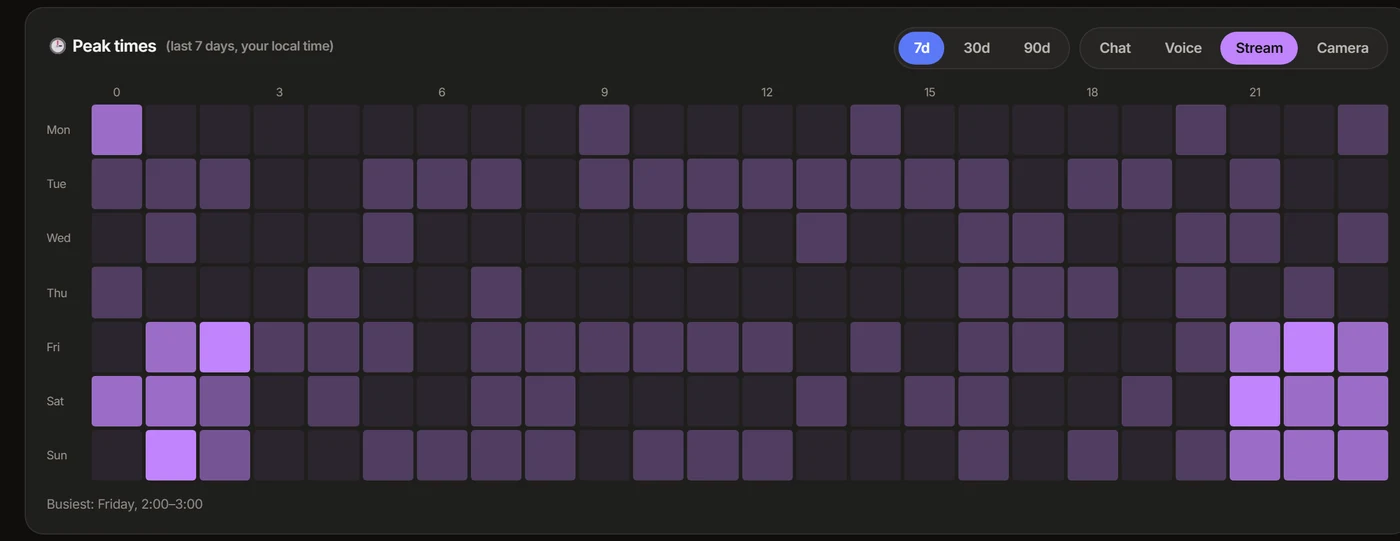Click the Wednesday hour 5 heatmap cell
Screen dimensions: 1400x541
388,238
